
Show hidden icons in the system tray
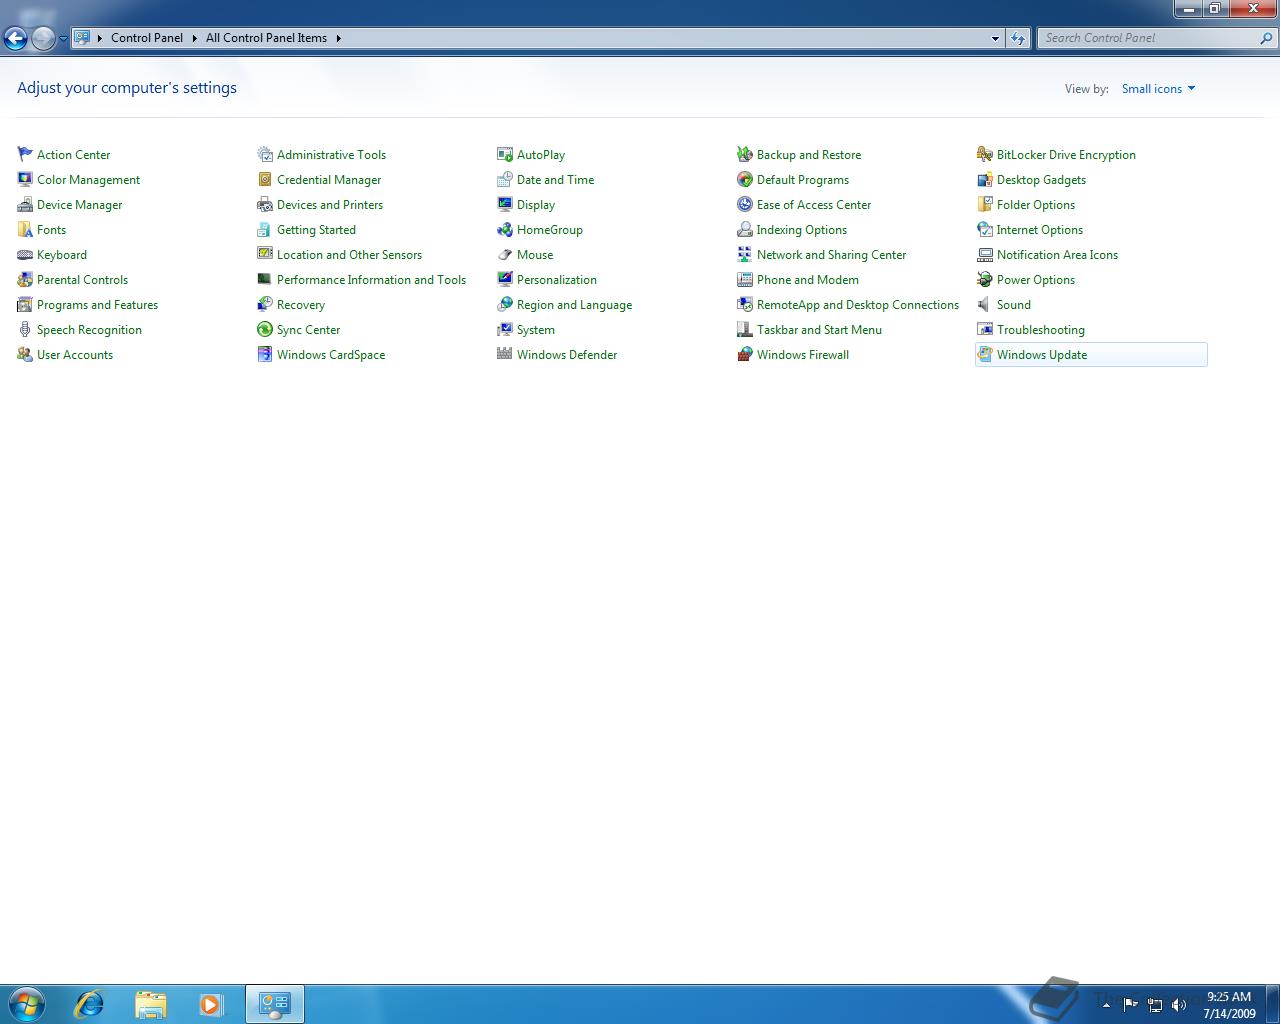[x=1106, y=1004]
